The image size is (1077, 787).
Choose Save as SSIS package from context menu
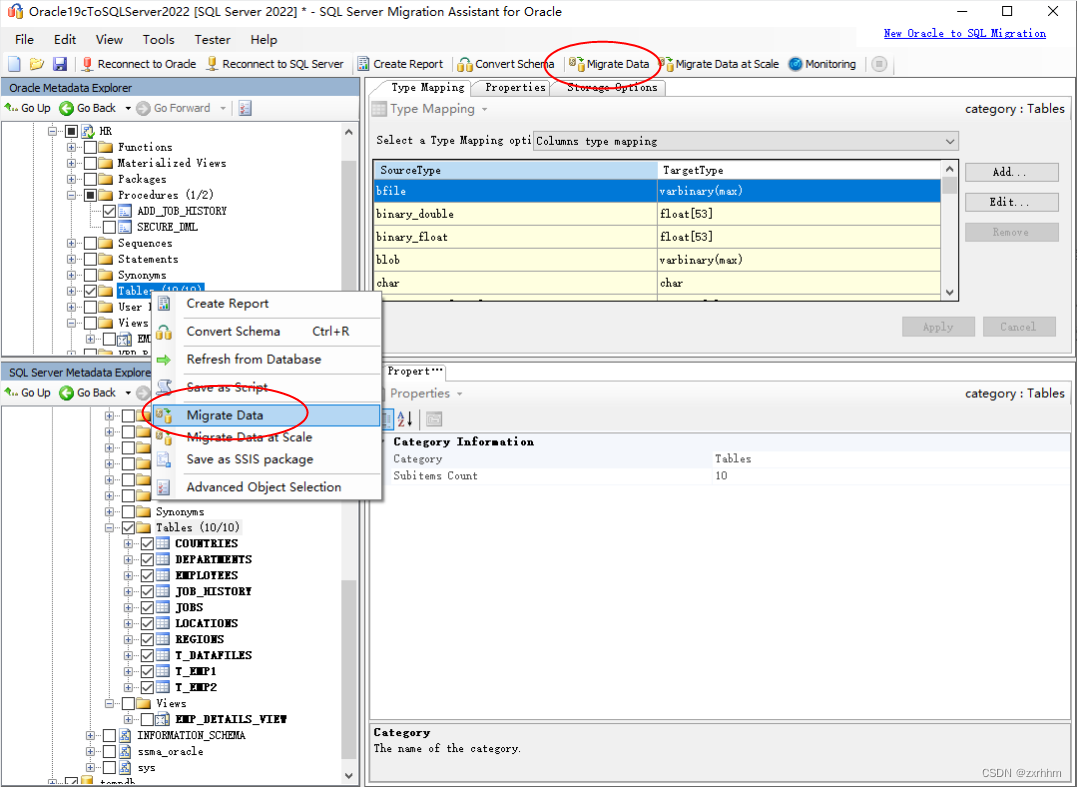pyautogui.click(x=267, y=459)
